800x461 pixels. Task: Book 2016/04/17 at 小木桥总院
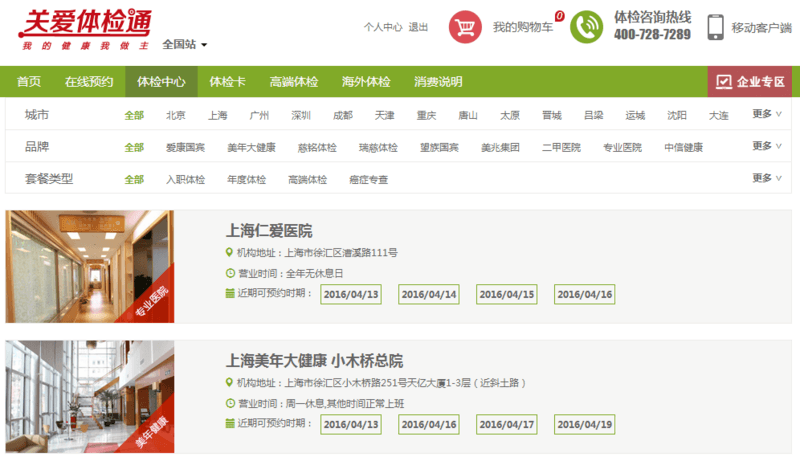click(x=507, y=424)
